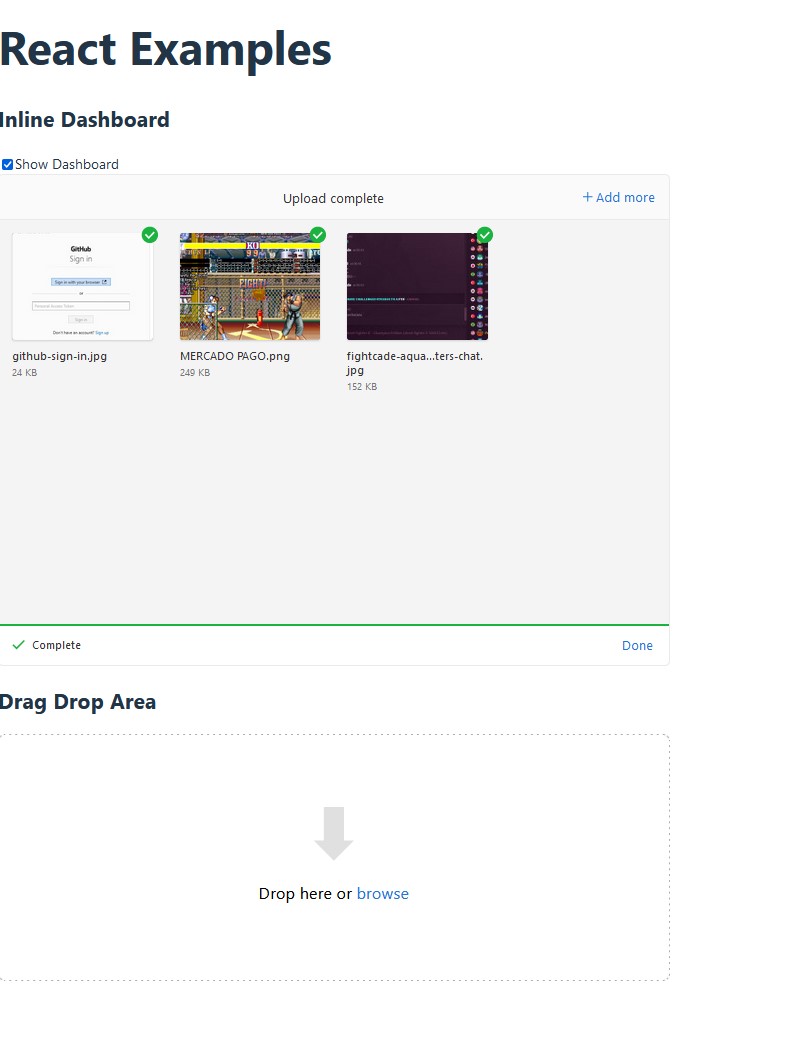Uncheck the Show Dashboard checkbox

coord(7,165)
